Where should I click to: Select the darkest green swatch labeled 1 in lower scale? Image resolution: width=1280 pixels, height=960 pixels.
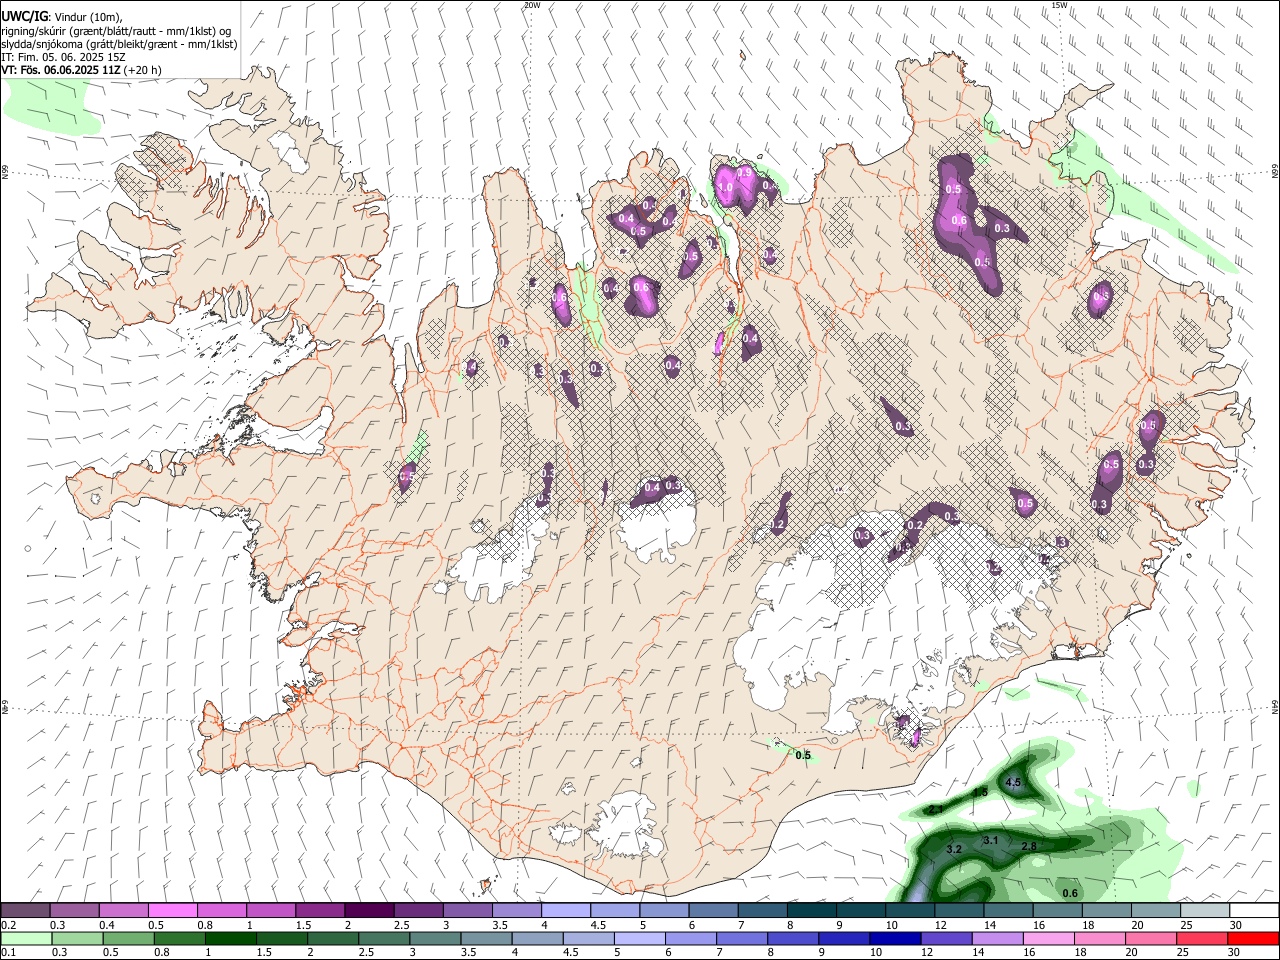point(230,939)
